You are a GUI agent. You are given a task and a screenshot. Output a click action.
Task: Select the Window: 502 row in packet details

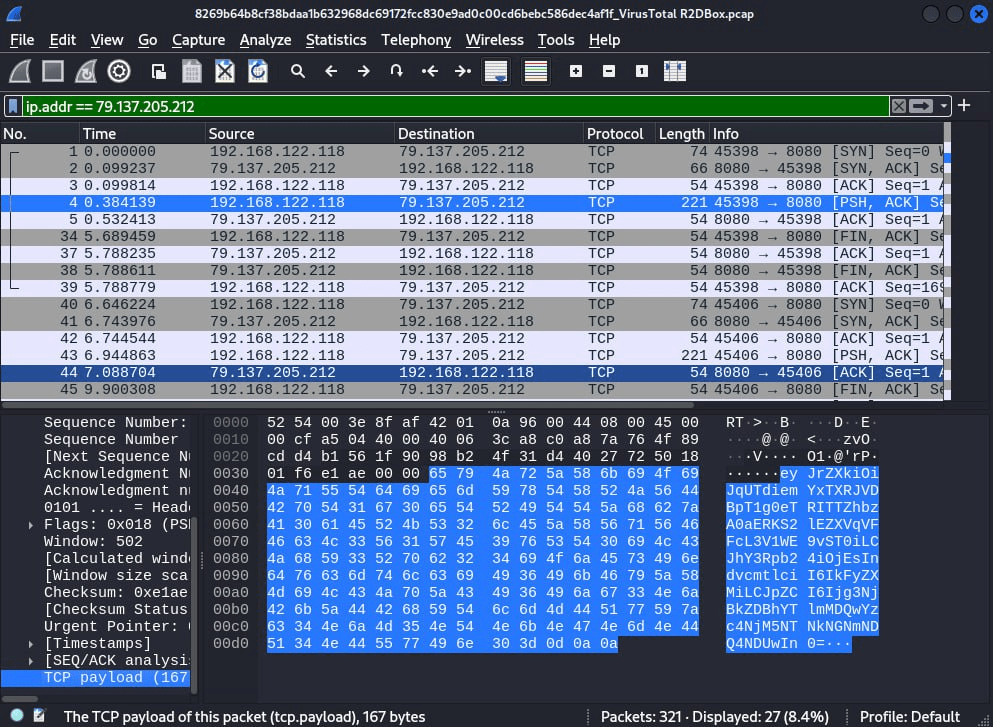pos(95,541)
